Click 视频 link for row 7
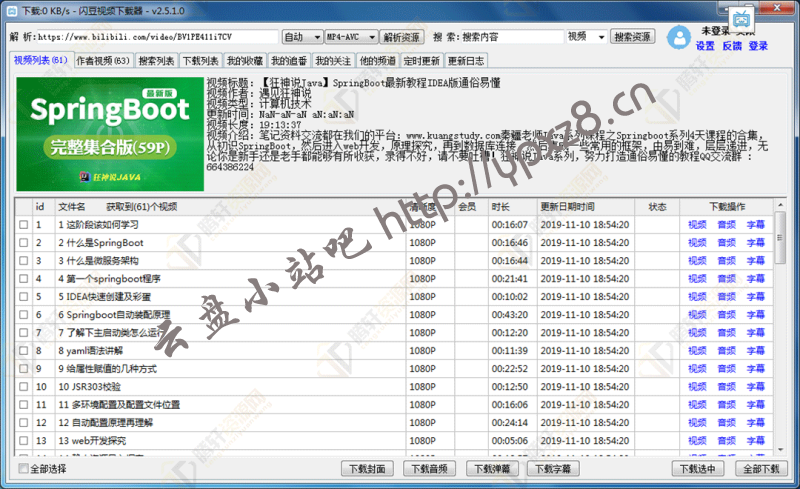The width and height of the screenshot is (800, 489). [x=697, y=332]
